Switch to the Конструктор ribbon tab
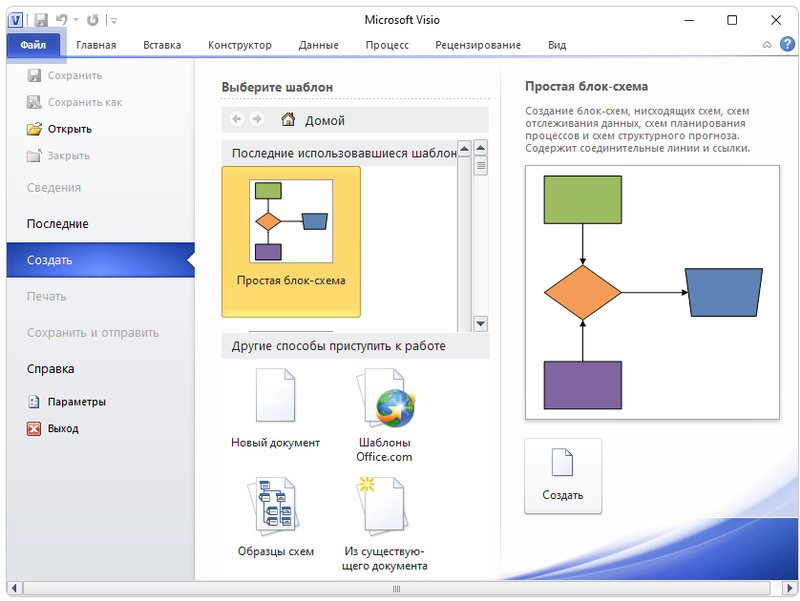Screen dimensions: 800x601 (239, 45)
